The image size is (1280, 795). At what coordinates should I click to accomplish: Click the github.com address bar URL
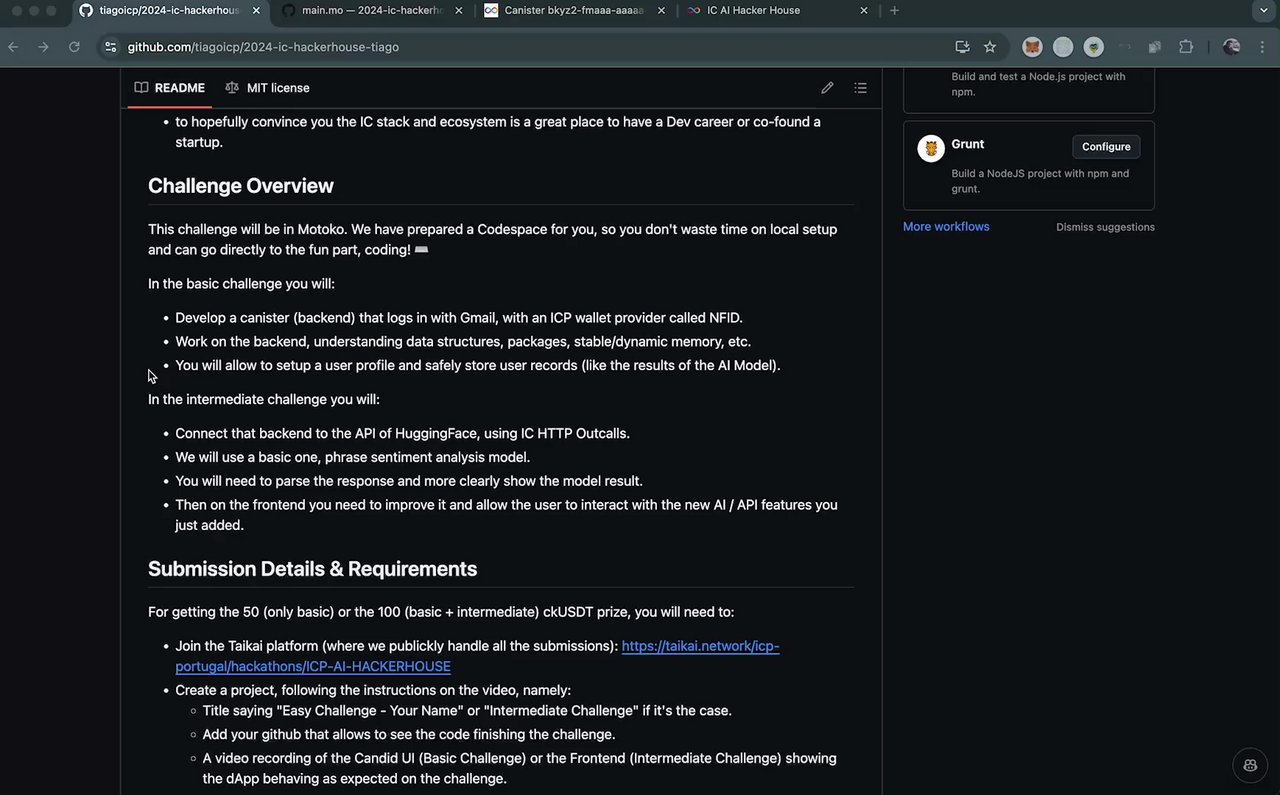coord(263,47)
